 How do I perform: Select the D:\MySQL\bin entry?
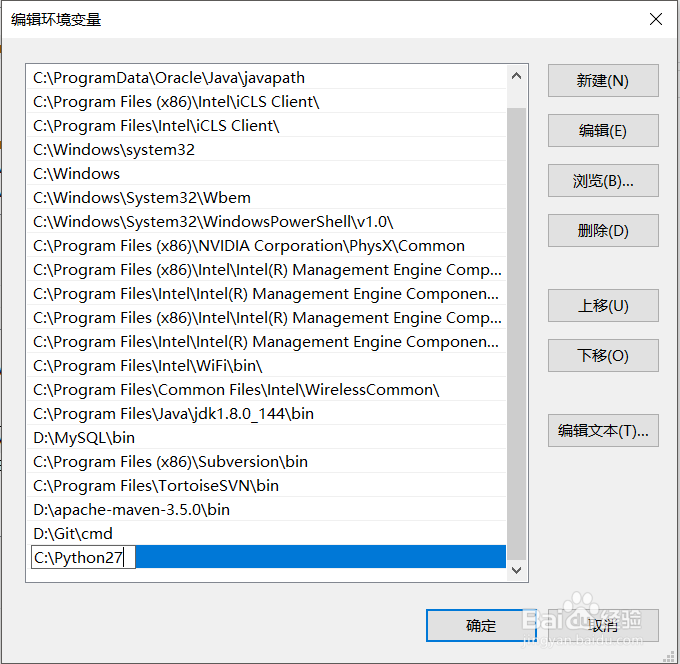tap(266, 438)
